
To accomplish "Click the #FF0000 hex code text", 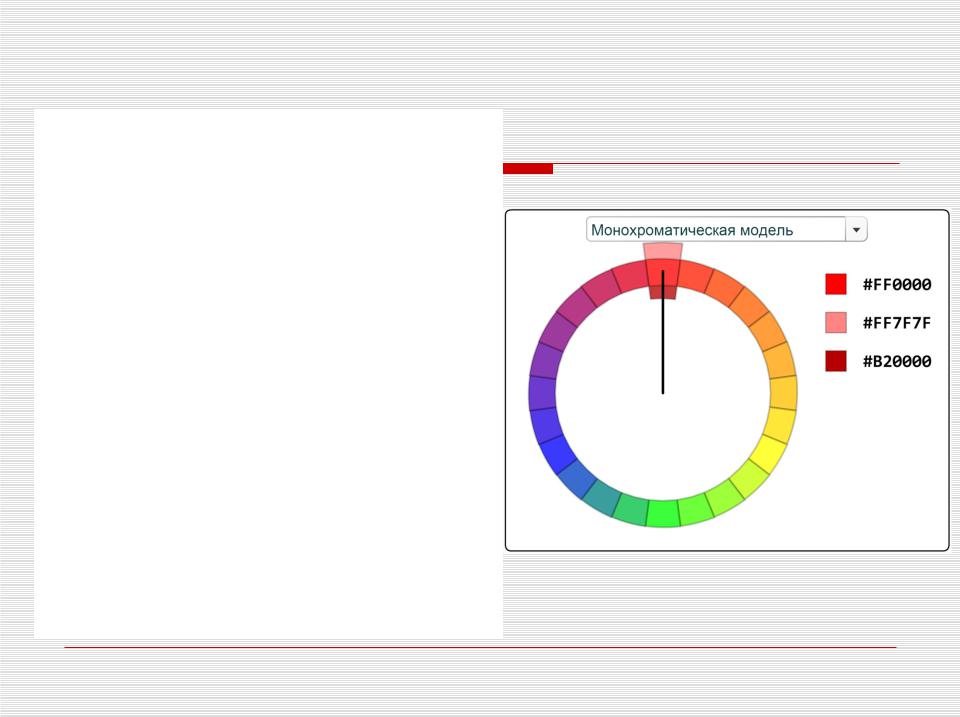I will pos(897,284).
